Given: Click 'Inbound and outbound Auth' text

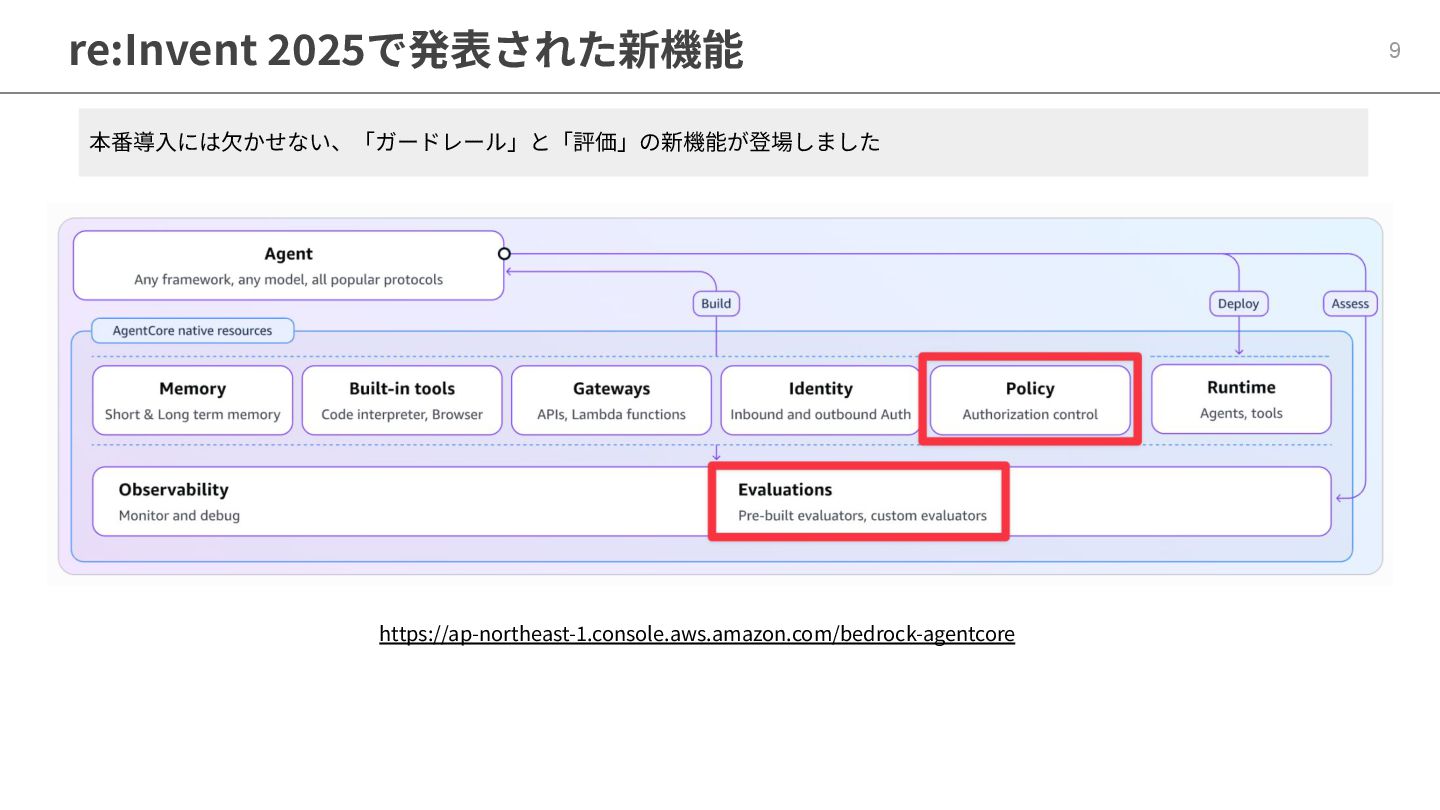Looking at the screenshot, I should [821, 415].
